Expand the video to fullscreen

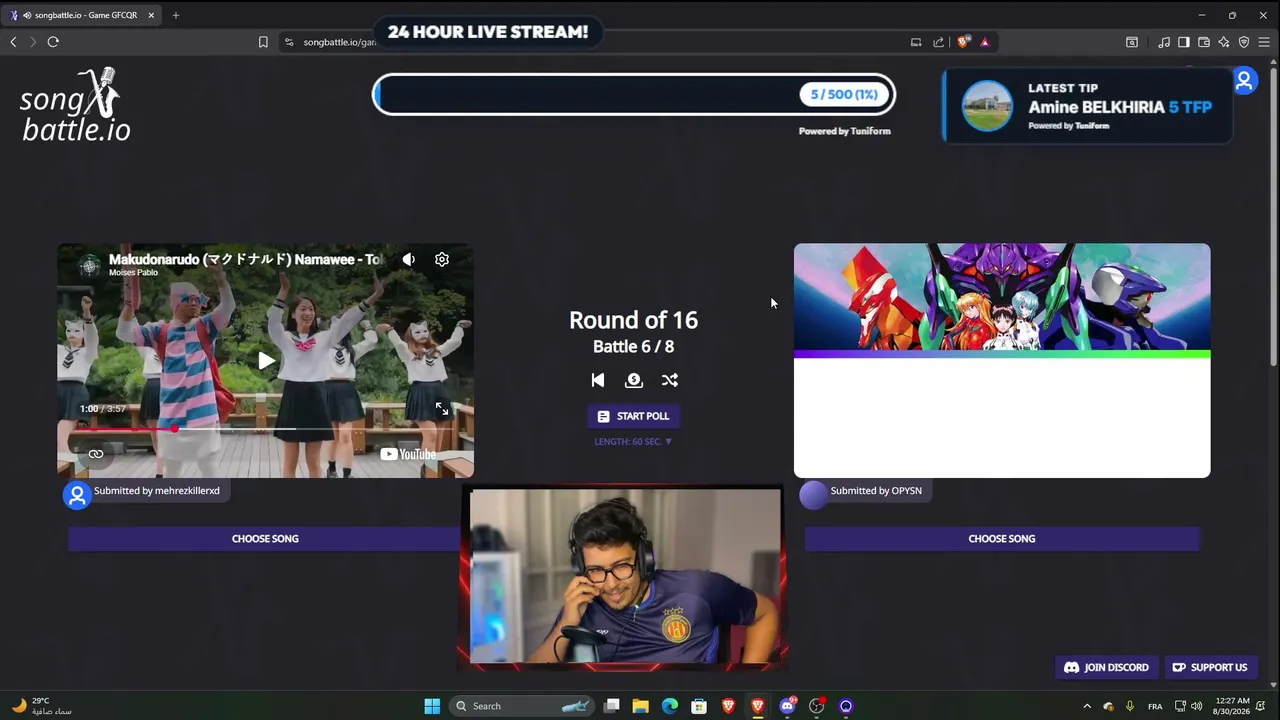(x=442, y=409)
